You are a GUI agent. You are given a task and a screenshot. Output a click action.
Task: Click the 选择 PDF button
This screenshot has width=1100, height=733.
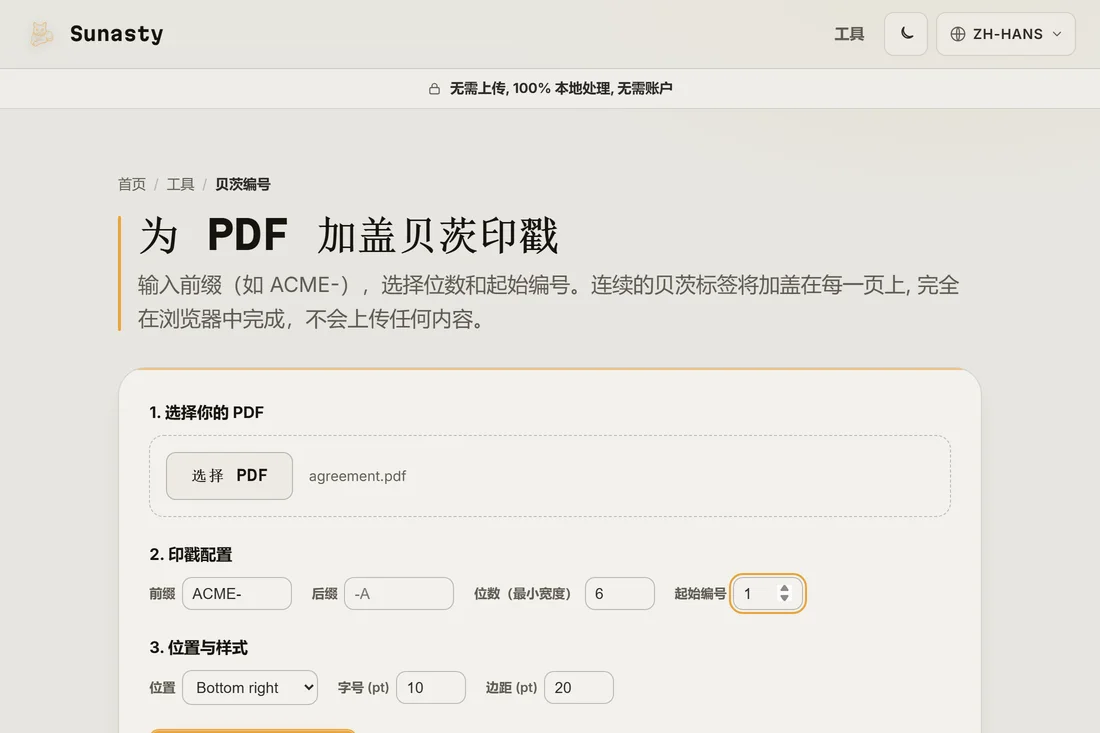tap(229, 476)
